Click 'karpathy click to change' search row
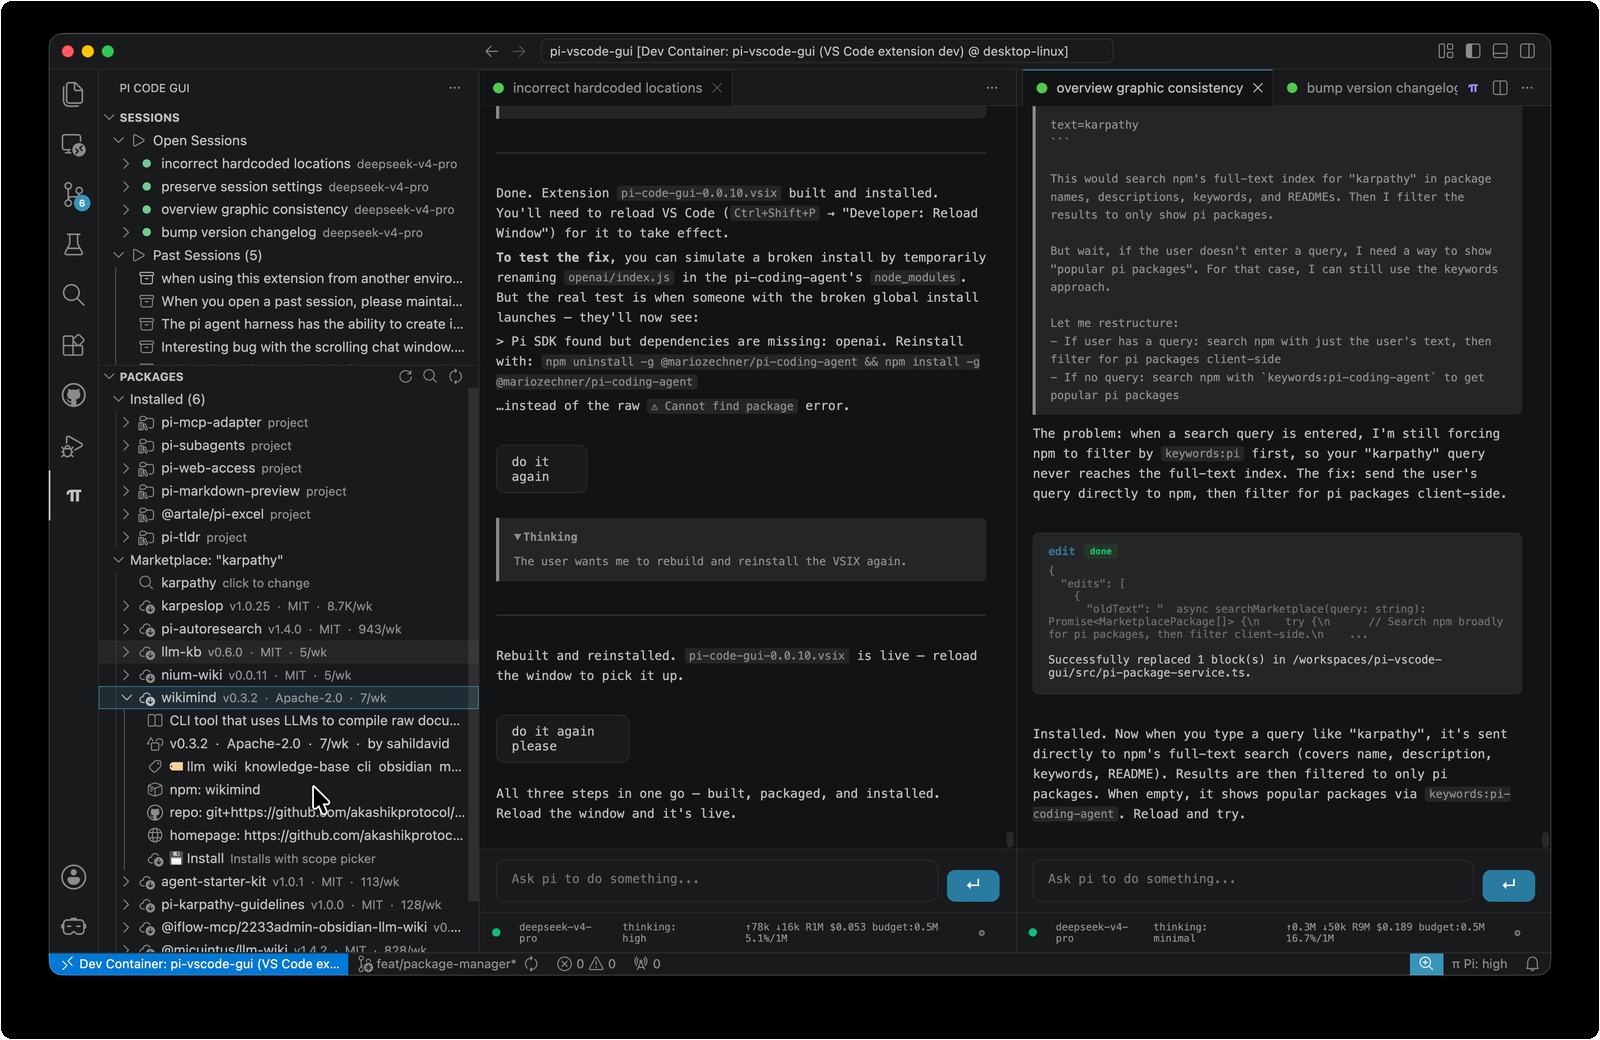The height and width of the screenshot is (1040, 1600). click(288, 583)
